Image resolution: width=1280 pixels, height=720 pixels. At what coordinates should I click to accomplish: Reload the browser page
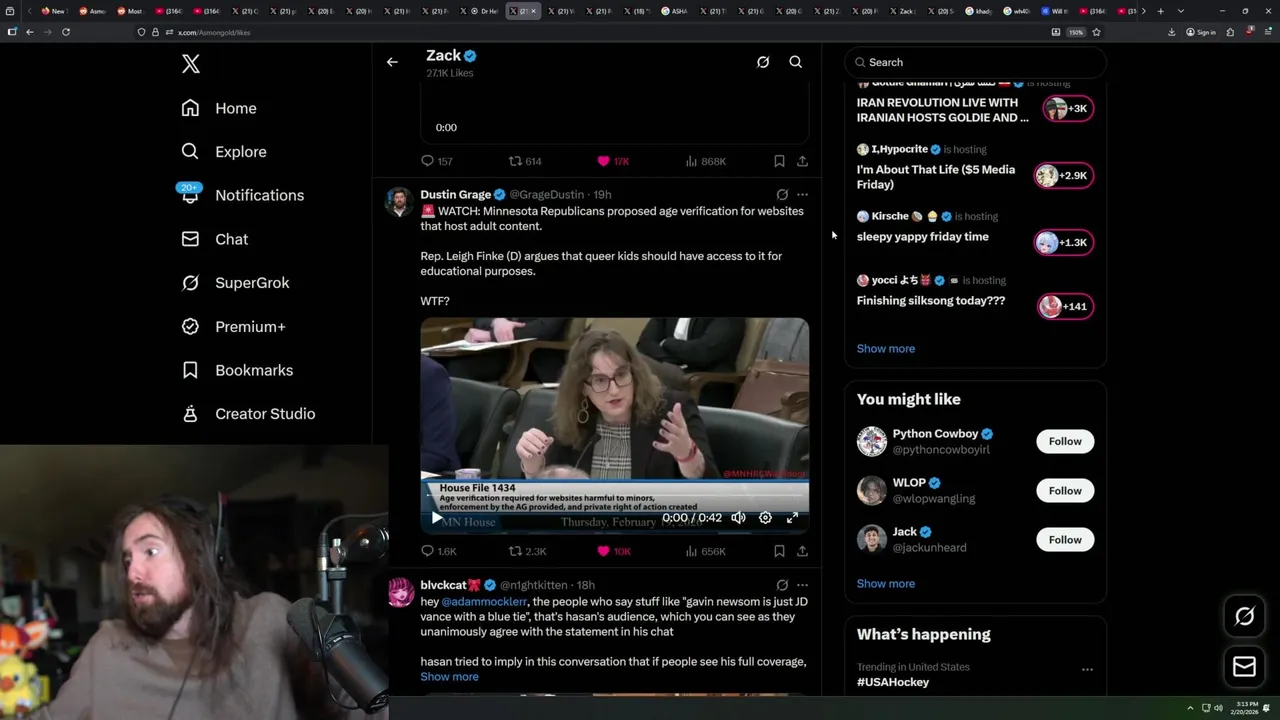click(x=66, y=32)
